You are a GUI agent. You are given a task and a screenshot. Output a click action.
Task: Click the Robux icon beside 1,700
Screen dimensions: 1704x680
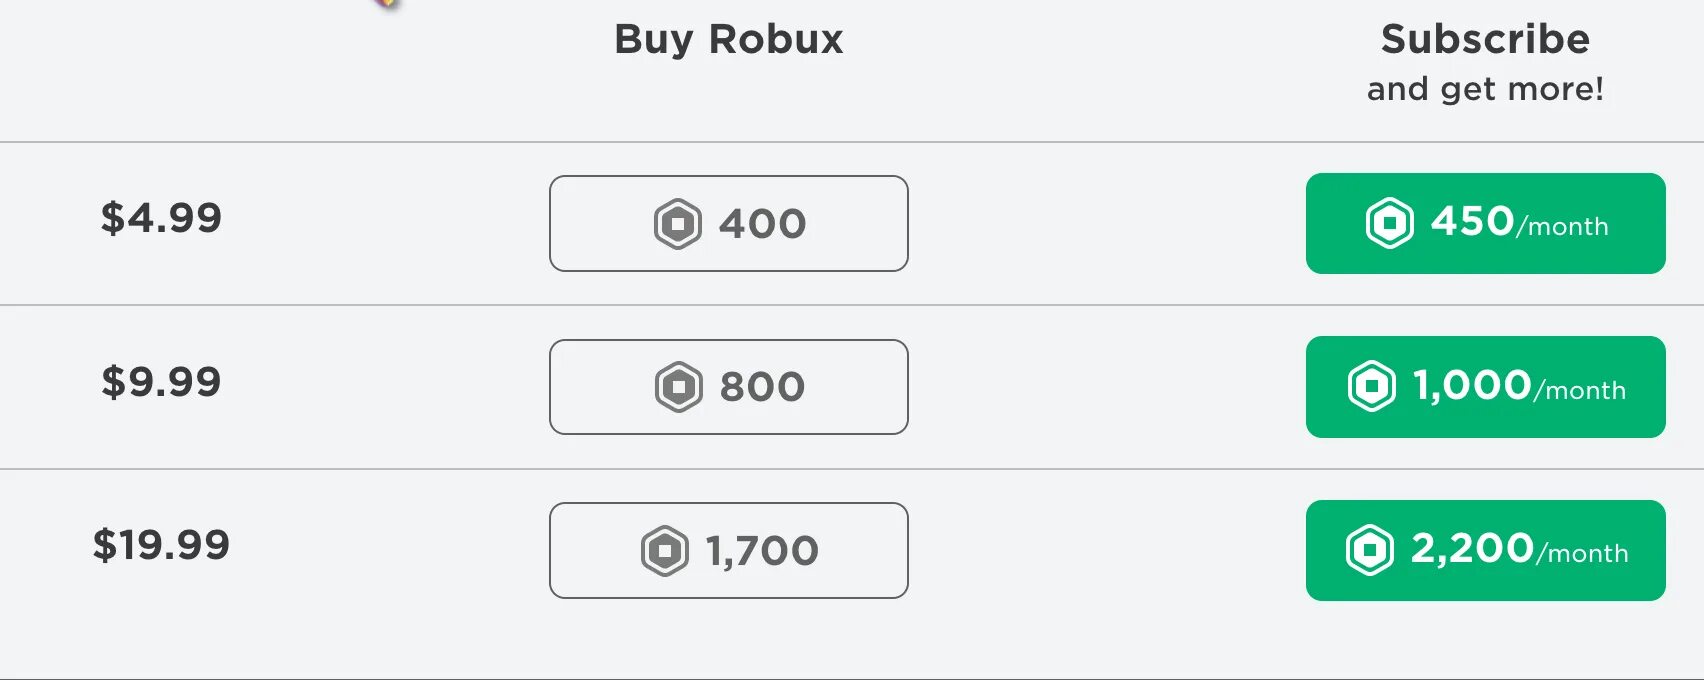coord(664,550)
